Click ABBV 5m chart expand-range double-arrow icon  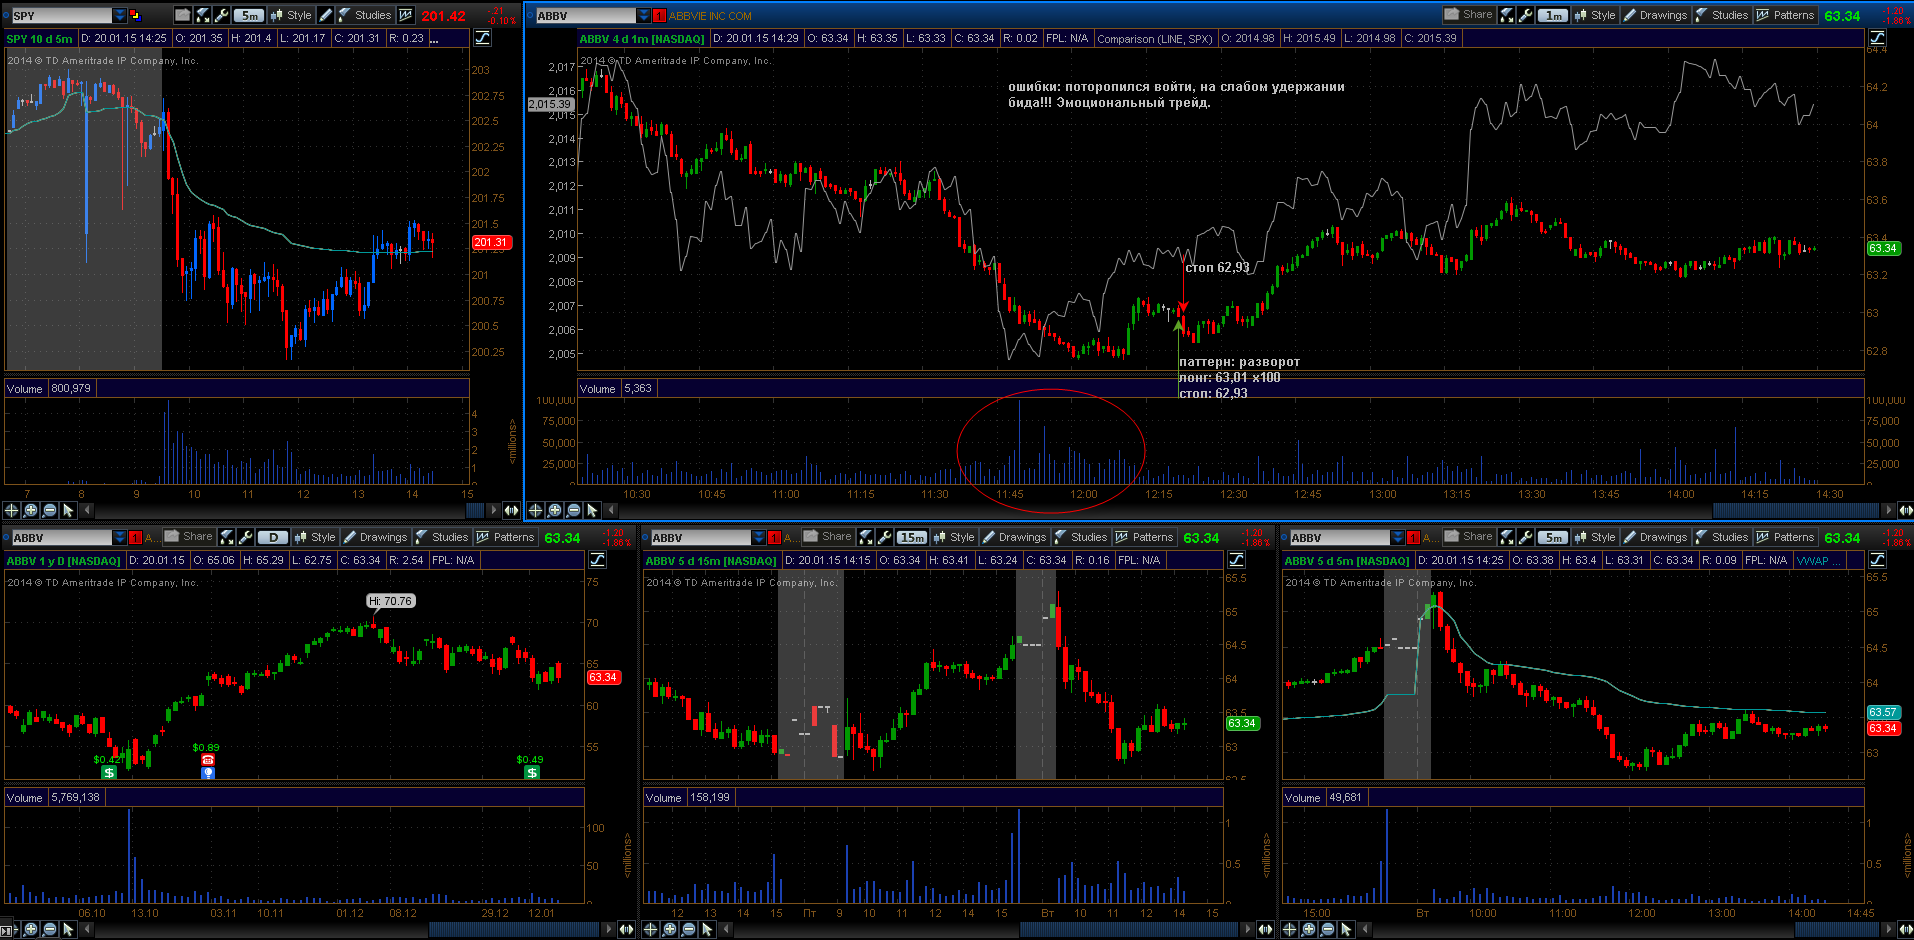pyautogui.click(x=1904, y=929)
